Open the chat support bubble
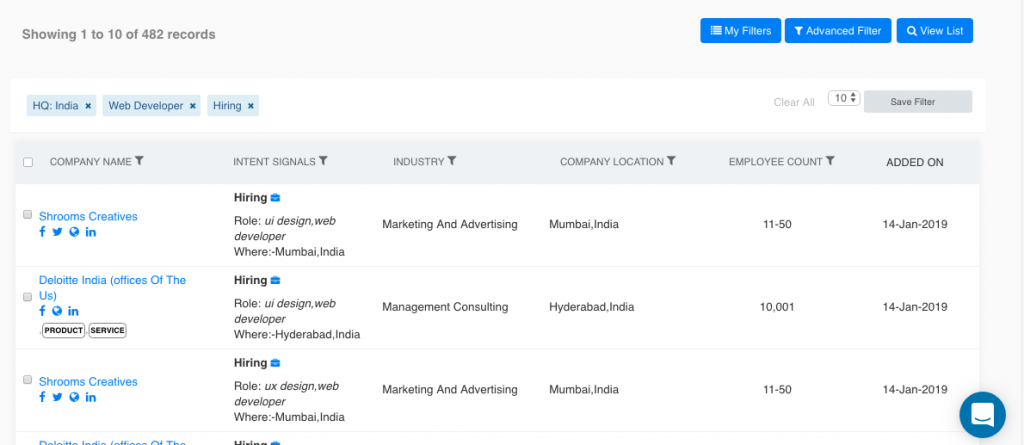1024x445 pixels. pyautogui.click(x=982, y=415)
